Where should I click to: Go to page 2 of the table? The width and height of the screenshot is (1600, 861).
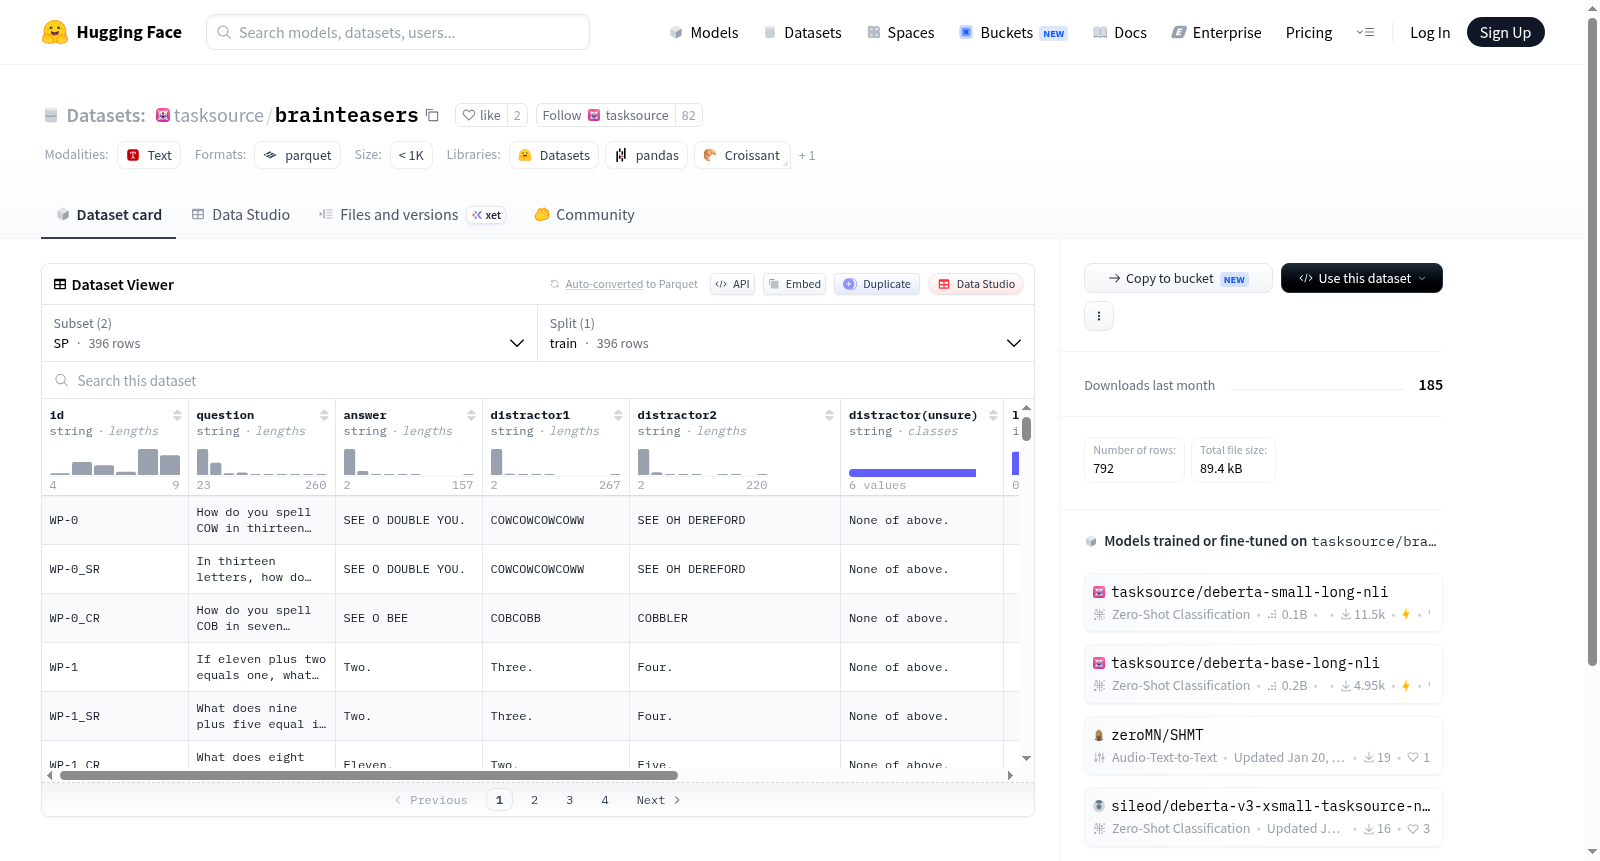[534, 800]
